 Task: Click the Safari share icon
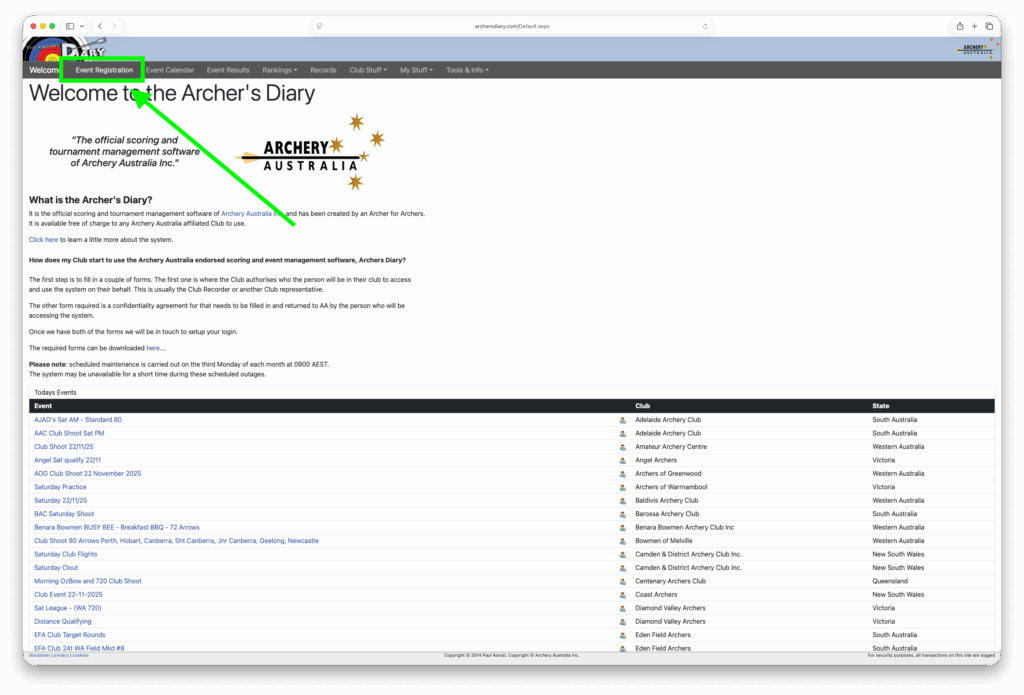click(x=960, y=26)
